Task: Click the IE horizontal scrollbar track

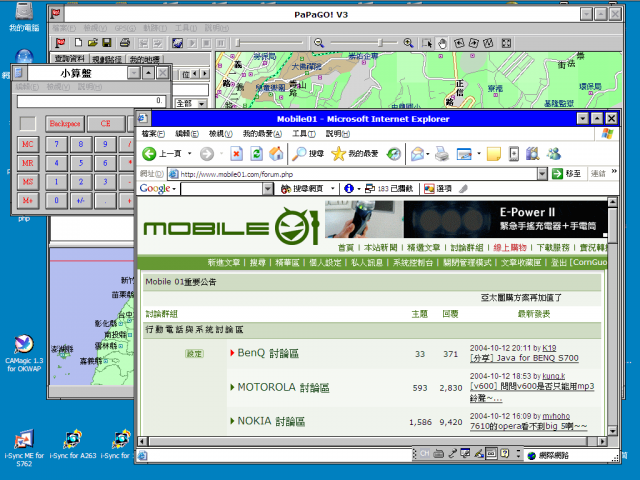Action: click(x=368, y=441)
